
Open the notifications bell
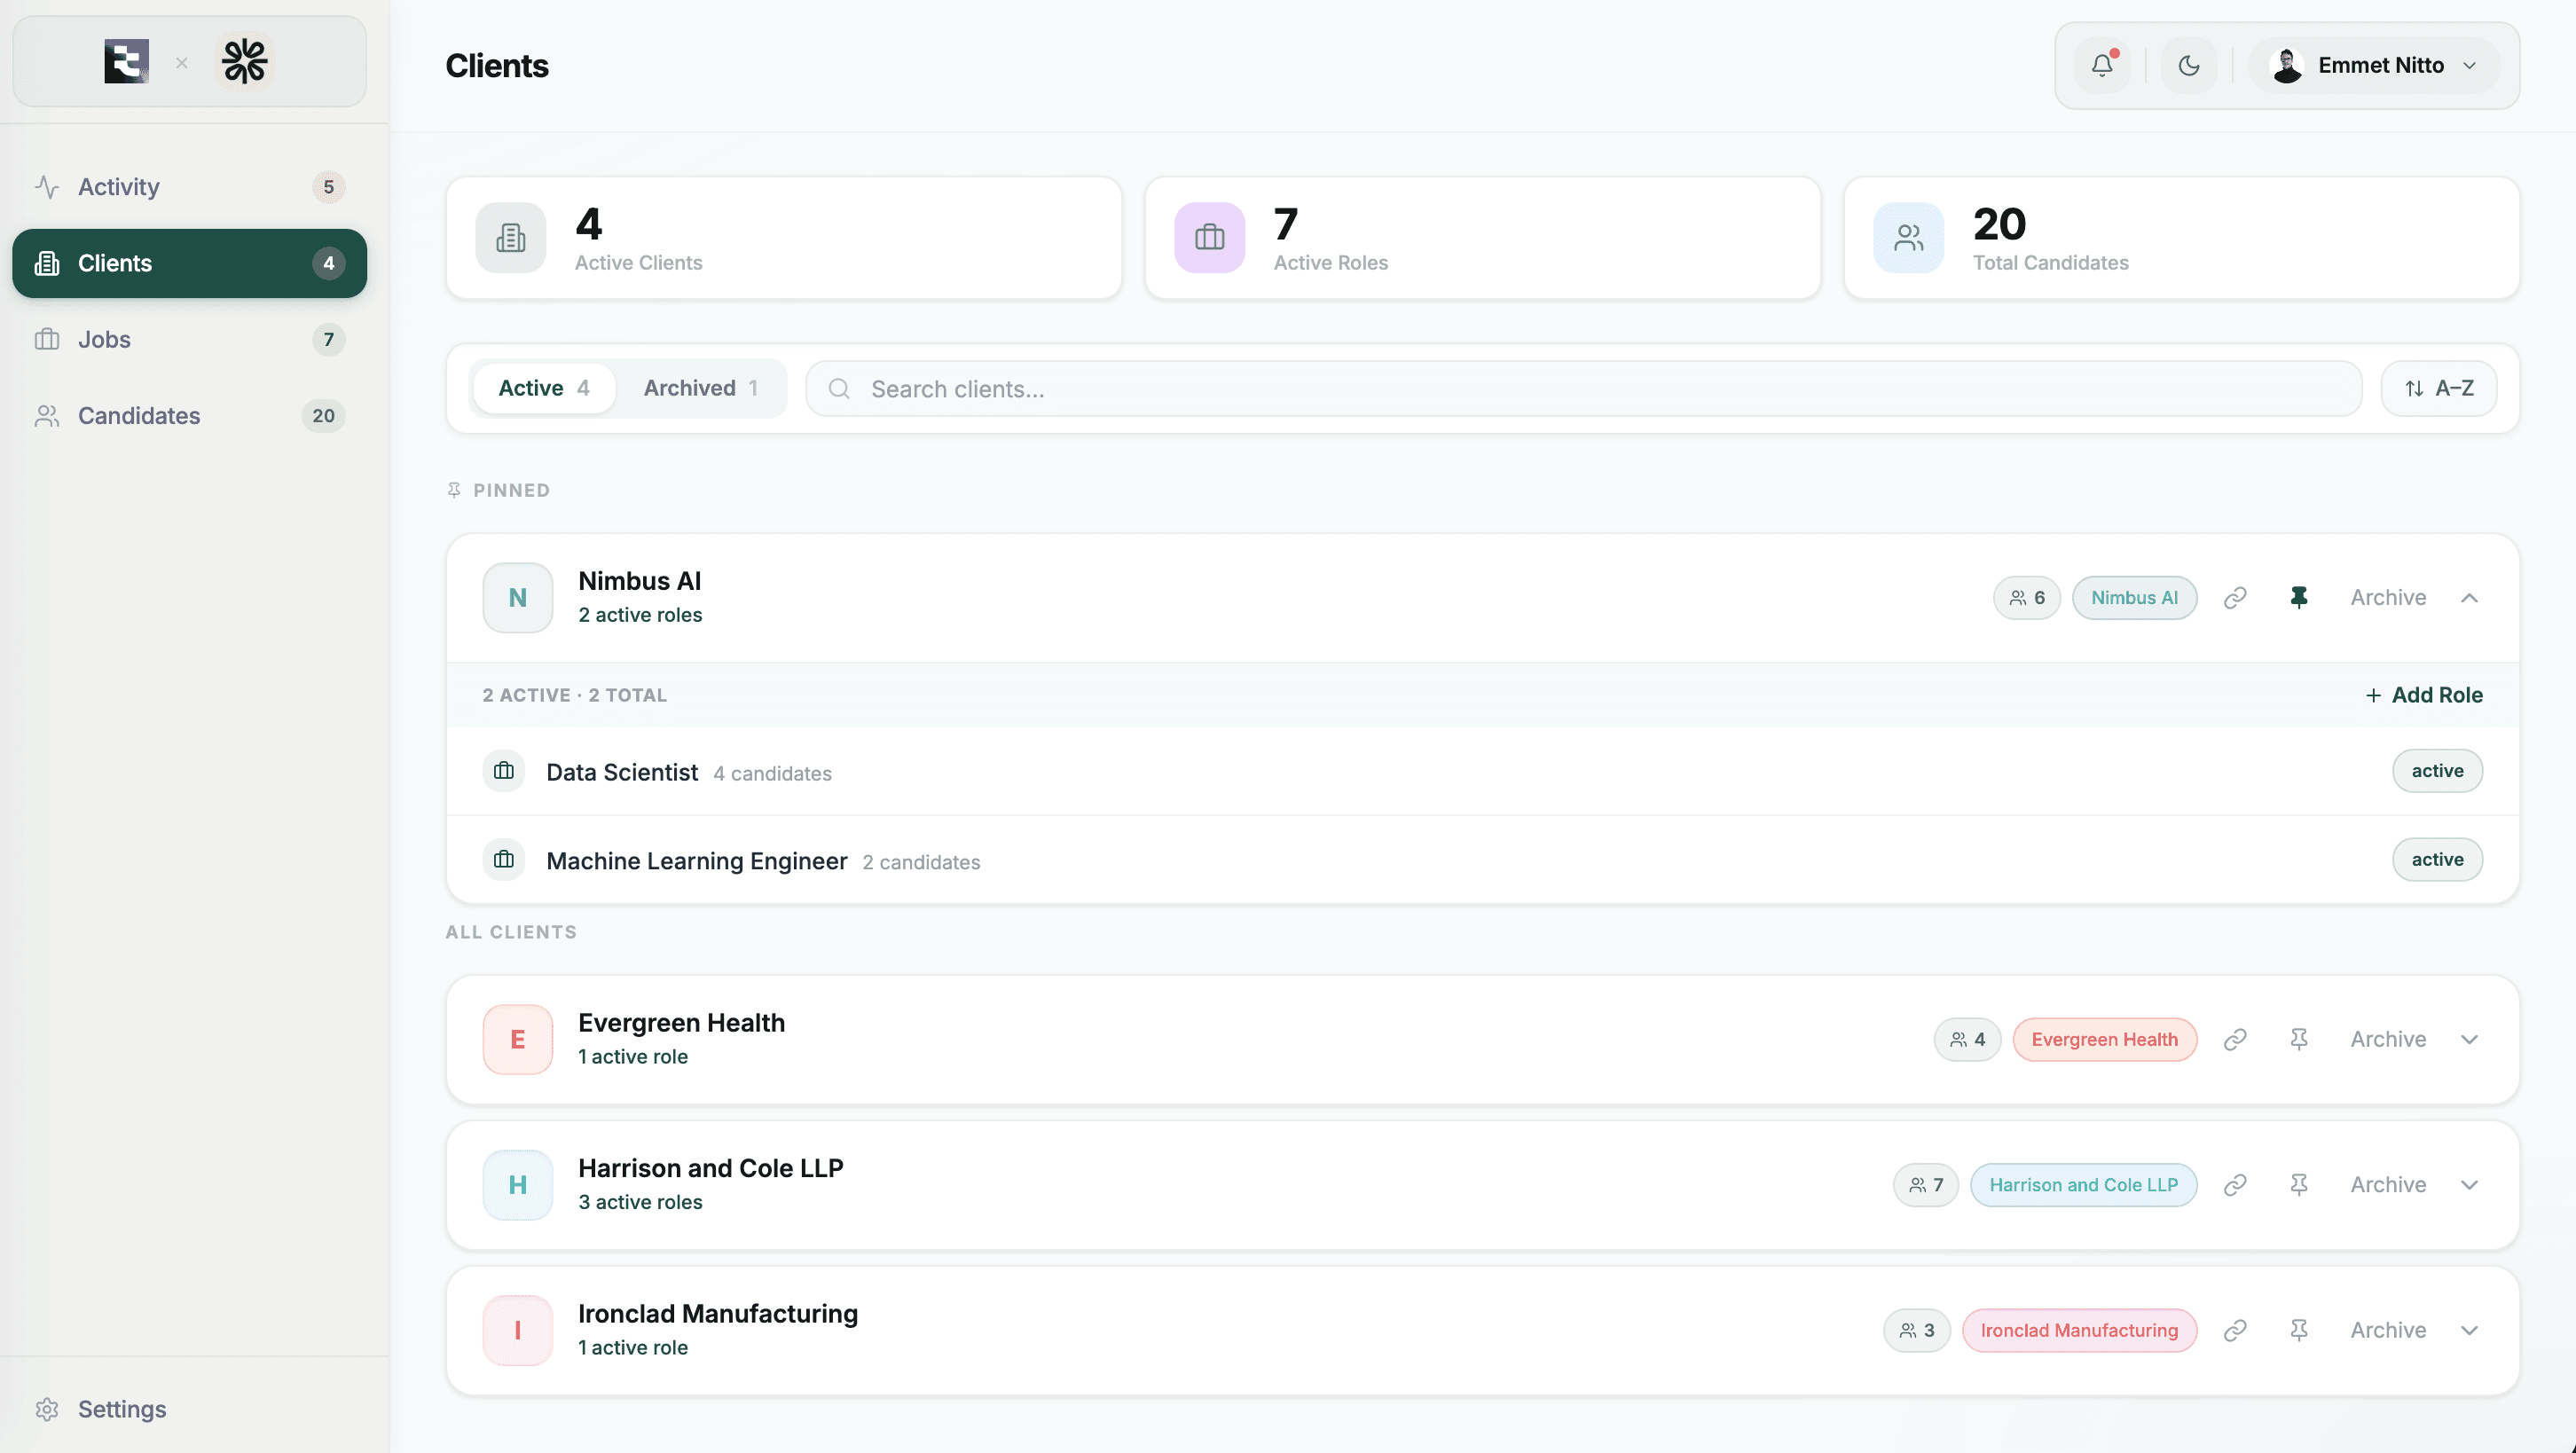pos(2101,65)
